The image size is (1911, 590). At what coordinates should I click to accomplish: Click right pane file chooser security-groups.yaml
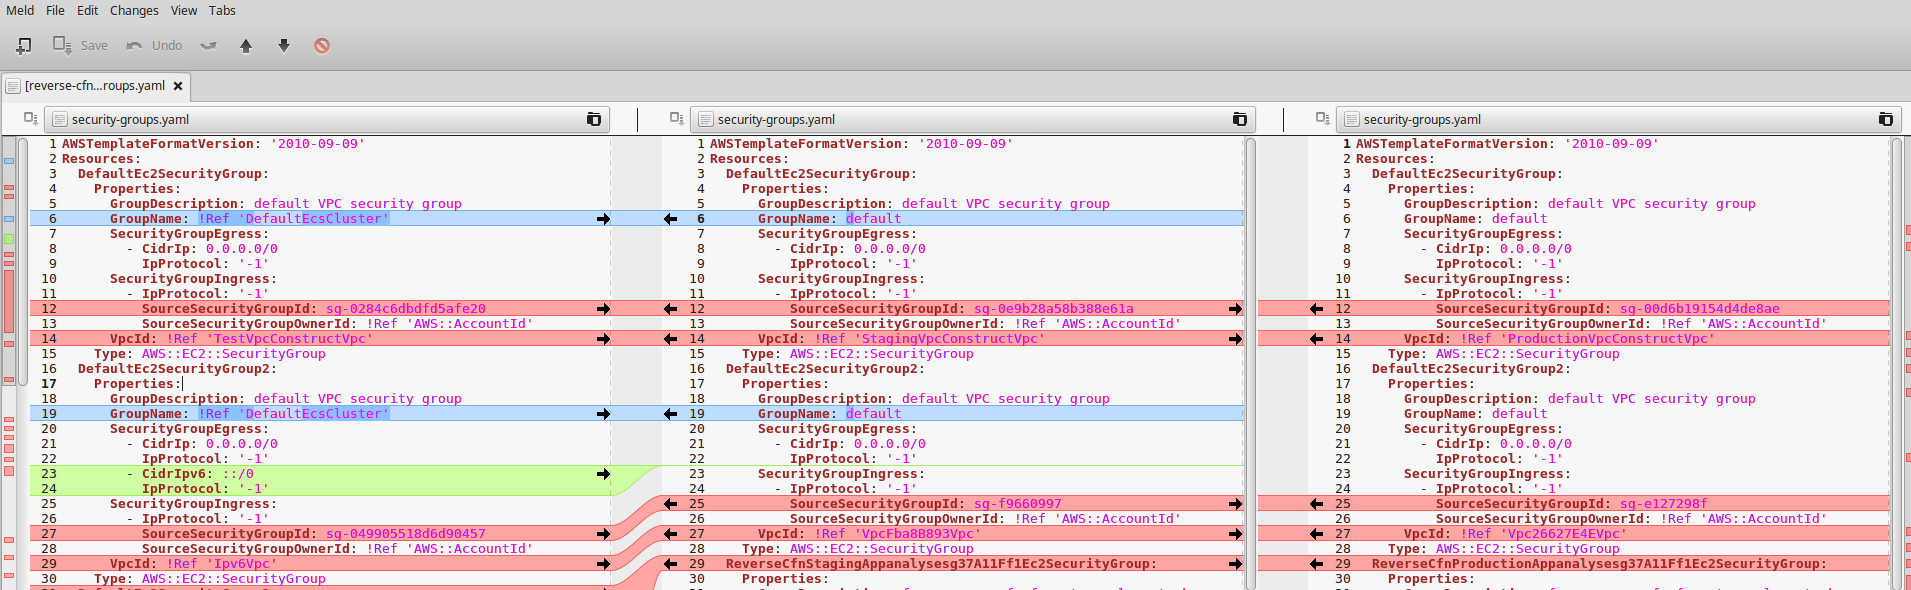(x=1619, y=119)
